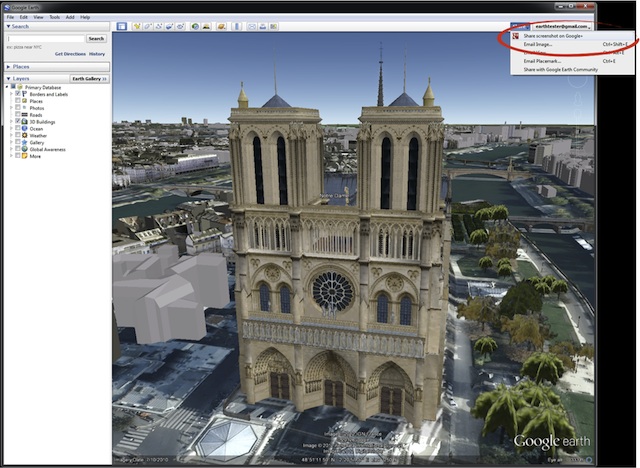Uncheck the 3D Buildings layer

18,122
